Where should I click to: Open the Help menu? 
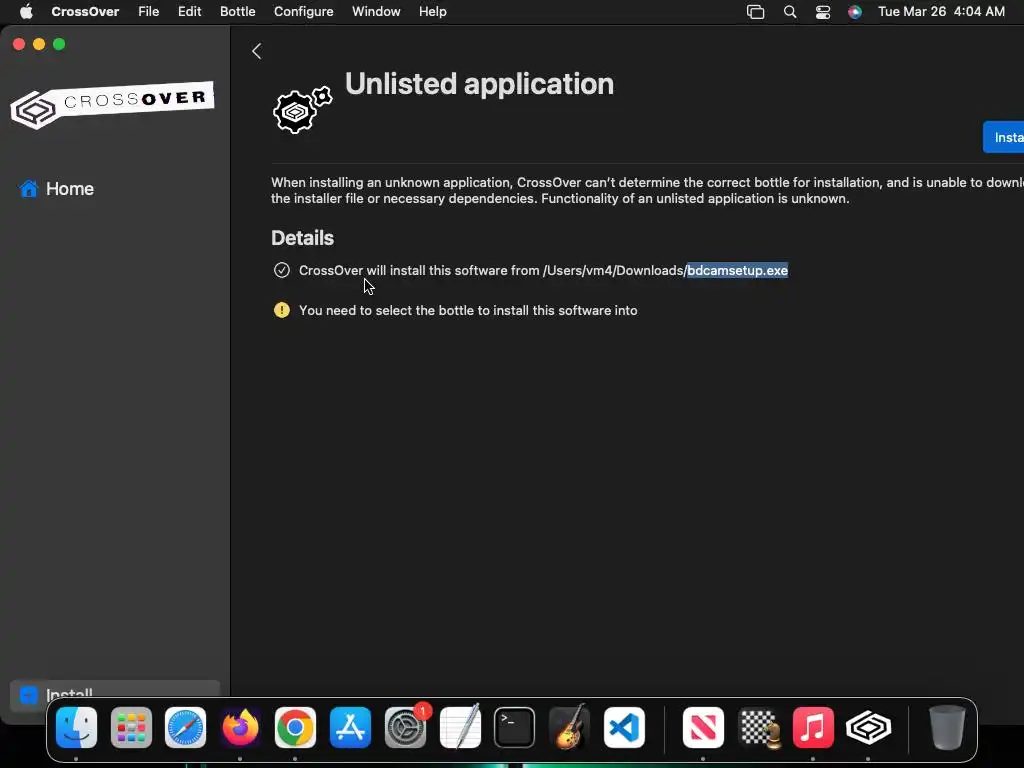click(x=432, y=12)
